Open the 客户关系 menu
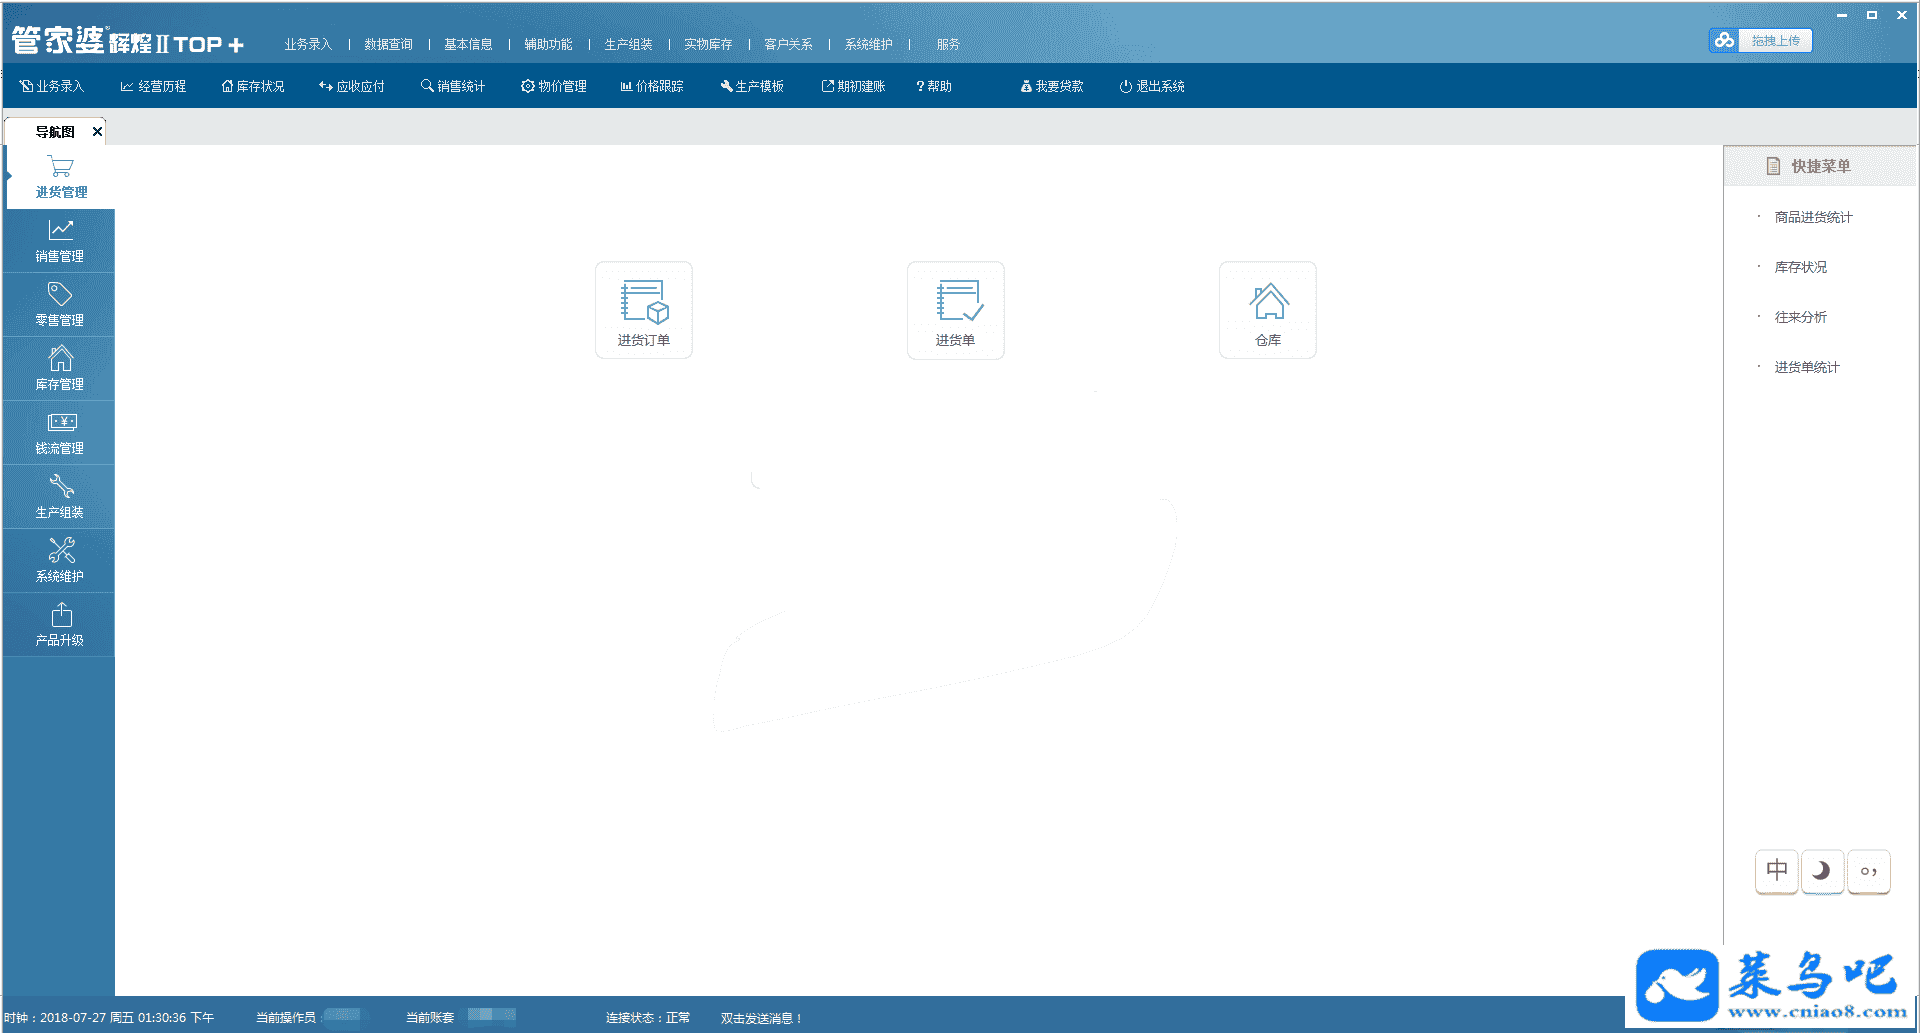 (788, 44)
